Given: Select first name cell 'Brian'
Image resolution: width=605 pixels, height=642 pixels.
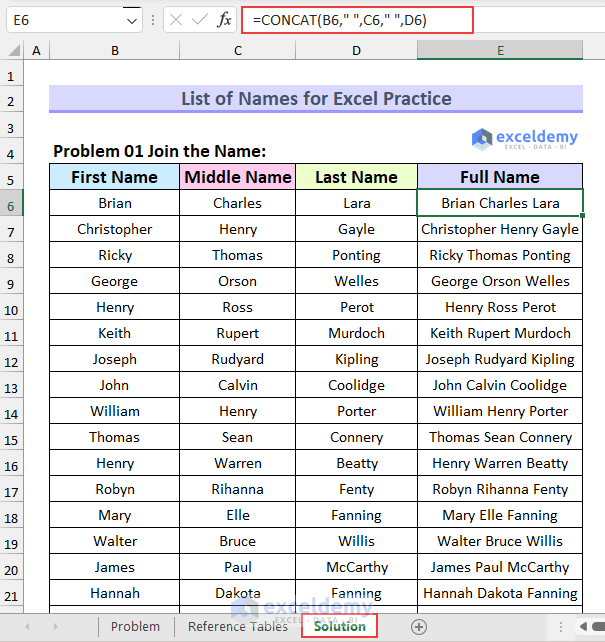Looking at the screenshot, I should click(115, 203).
